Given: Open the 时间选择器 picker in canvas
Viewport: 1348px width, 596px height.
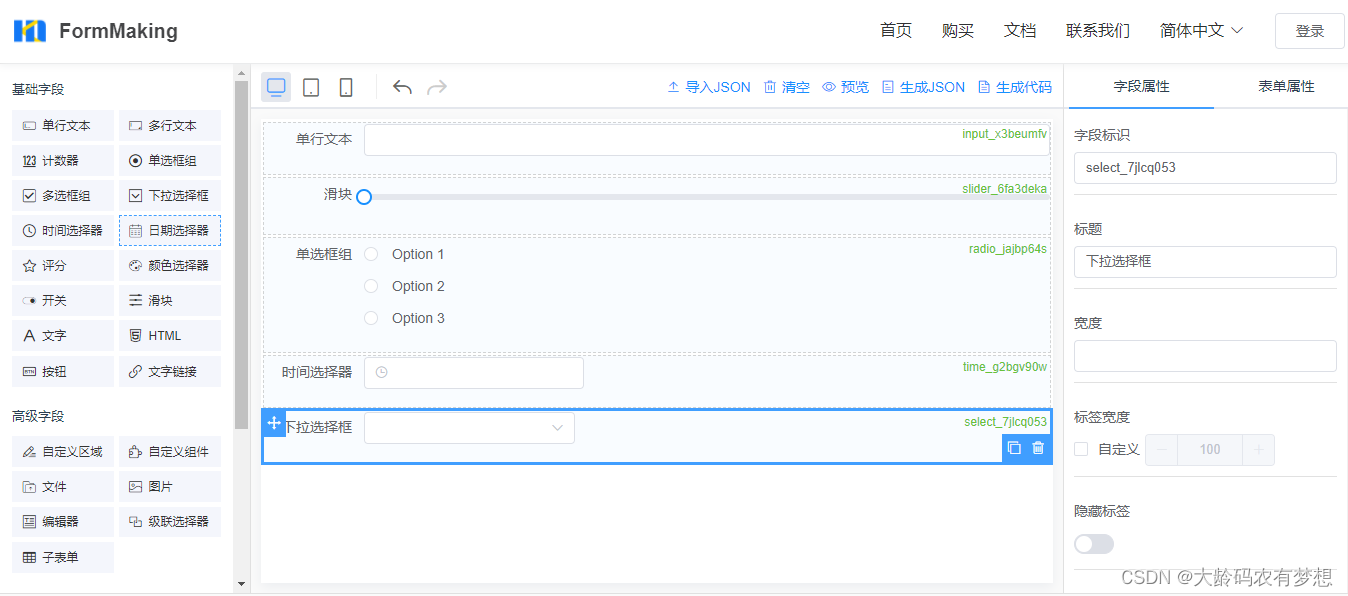Looking at the screenshot, I should 473,373.
